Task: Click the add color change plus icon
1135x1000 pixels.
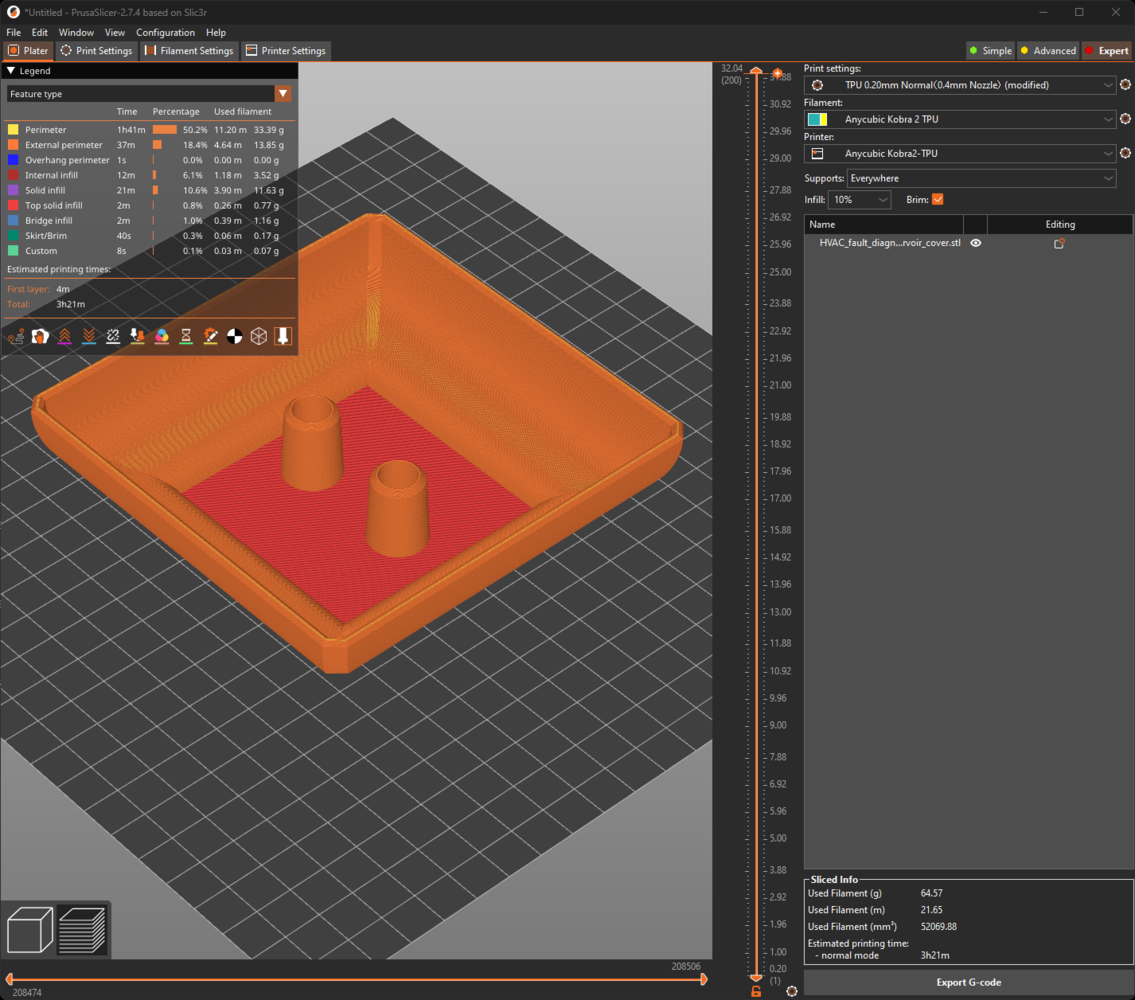Action: pyautogui.click(x=777, y=74)
